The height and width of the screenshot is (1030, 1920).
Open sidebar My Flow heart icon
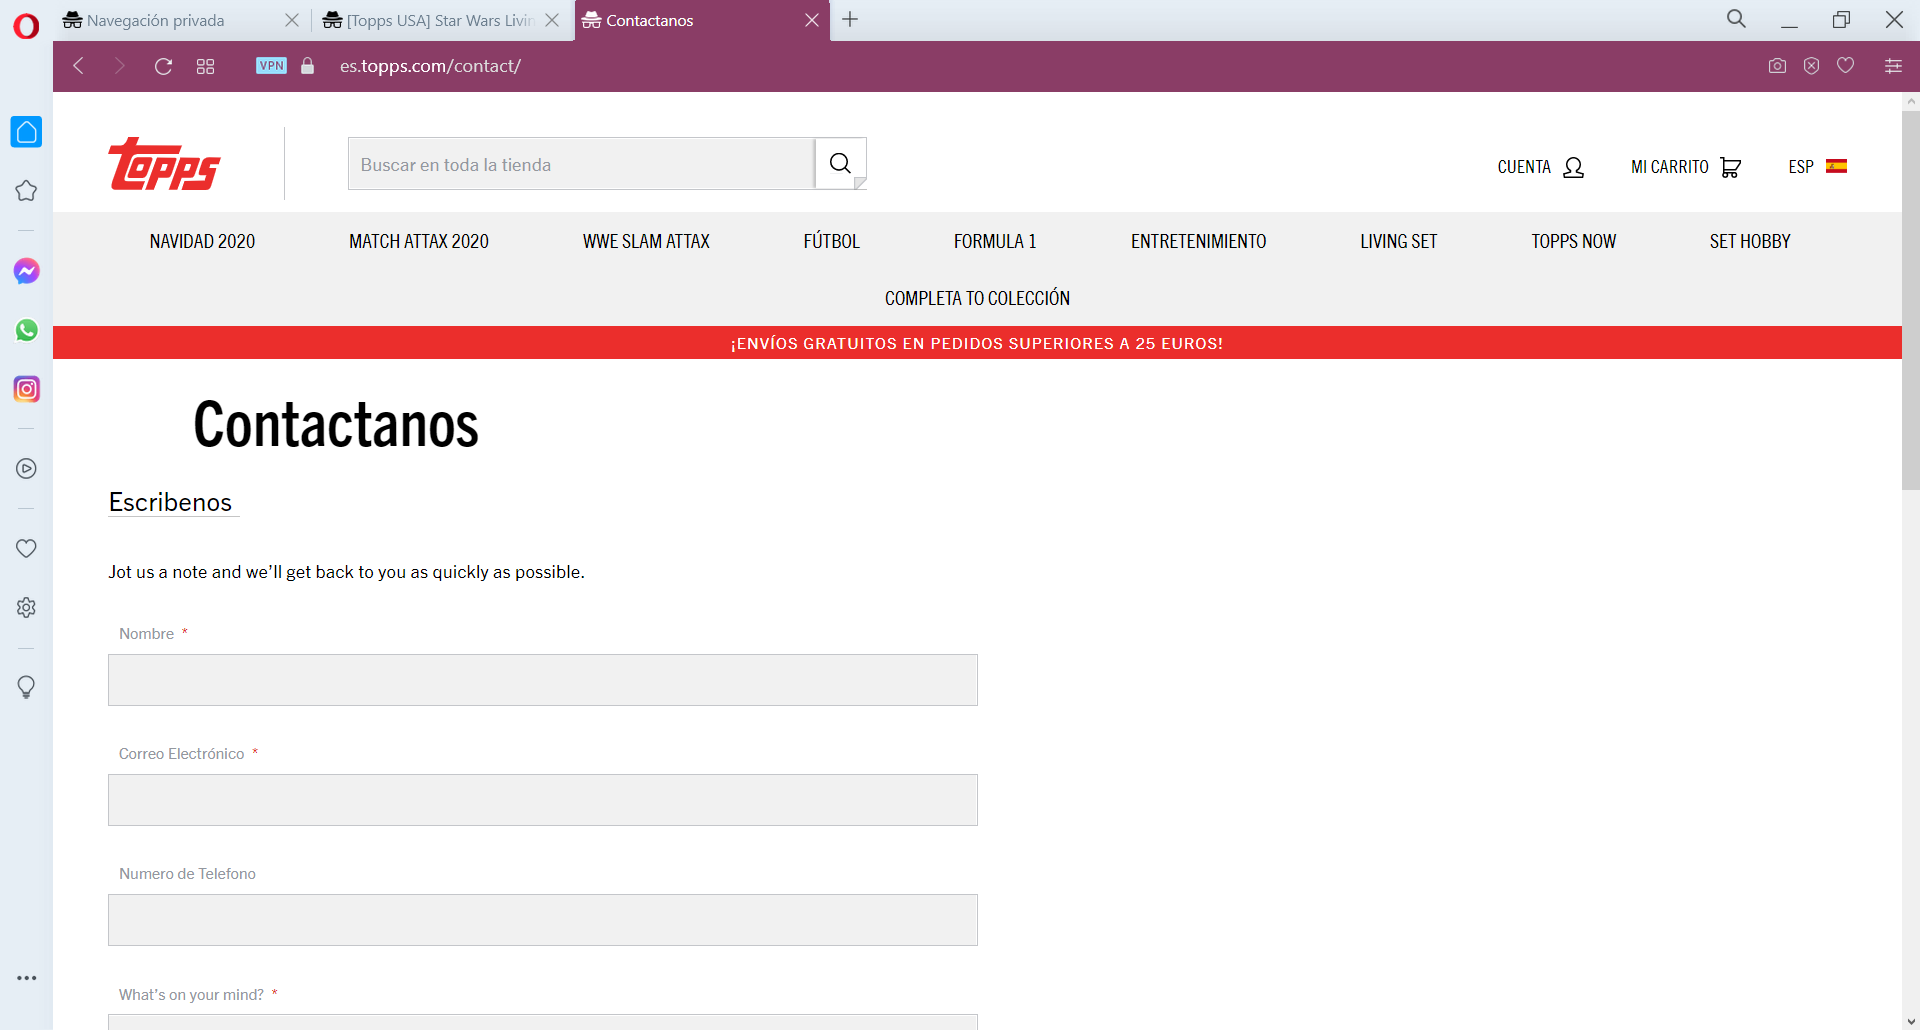pos(26,548)
